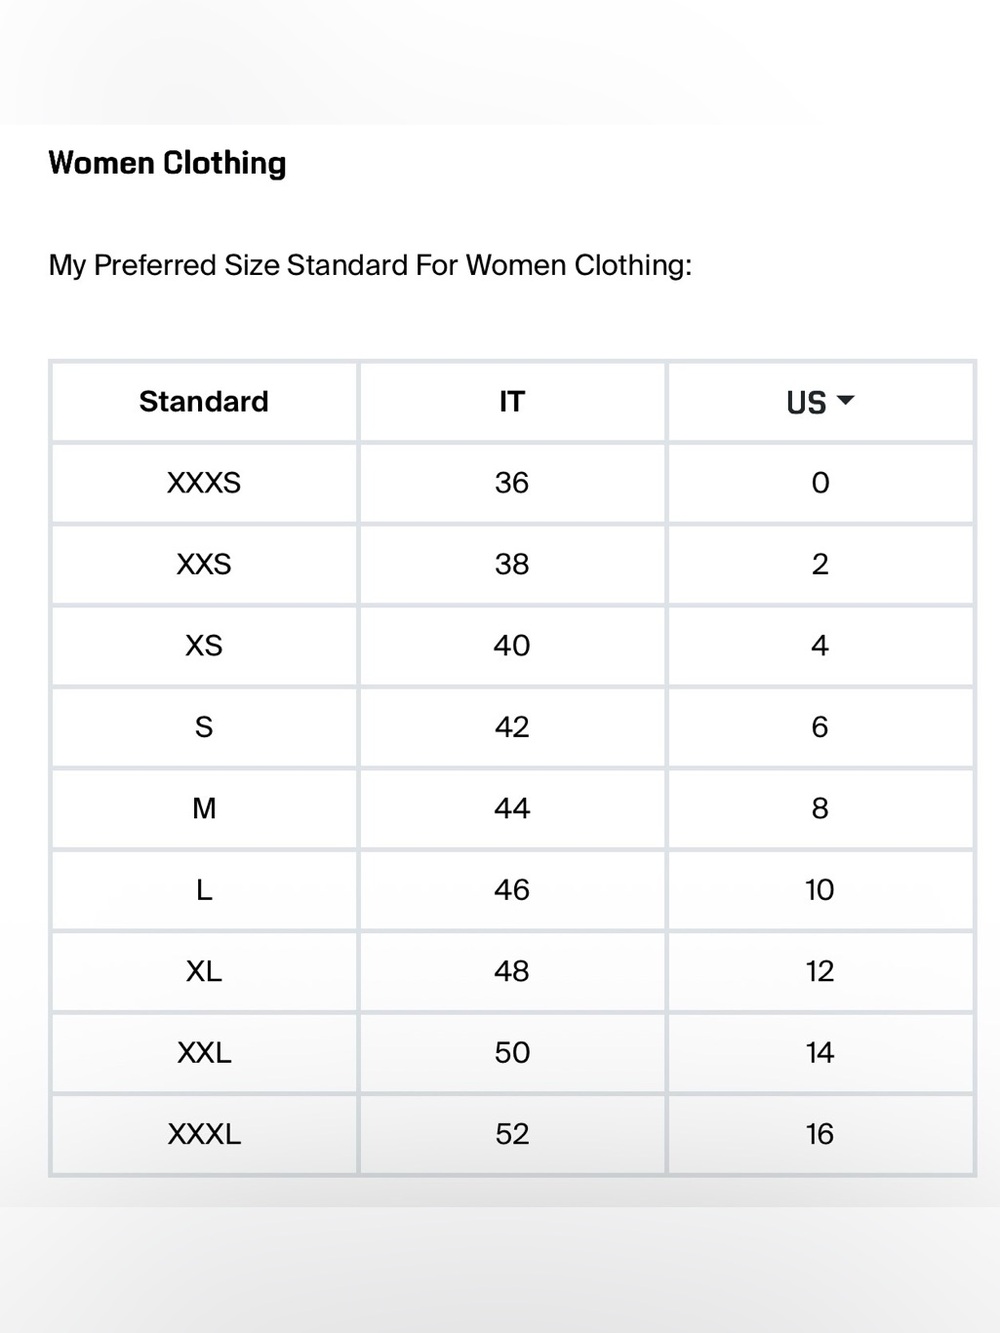Click IT size 44 cell

point(512,809)
